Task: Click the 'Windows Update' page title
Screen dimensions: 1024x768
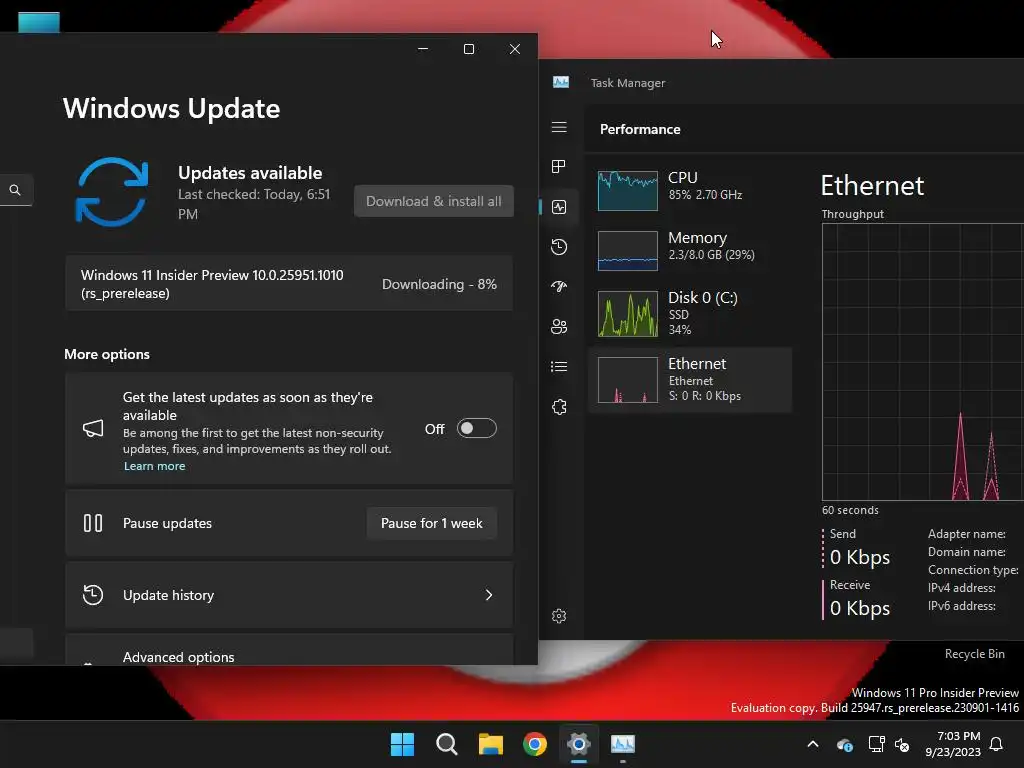Action: click(172, 108)
